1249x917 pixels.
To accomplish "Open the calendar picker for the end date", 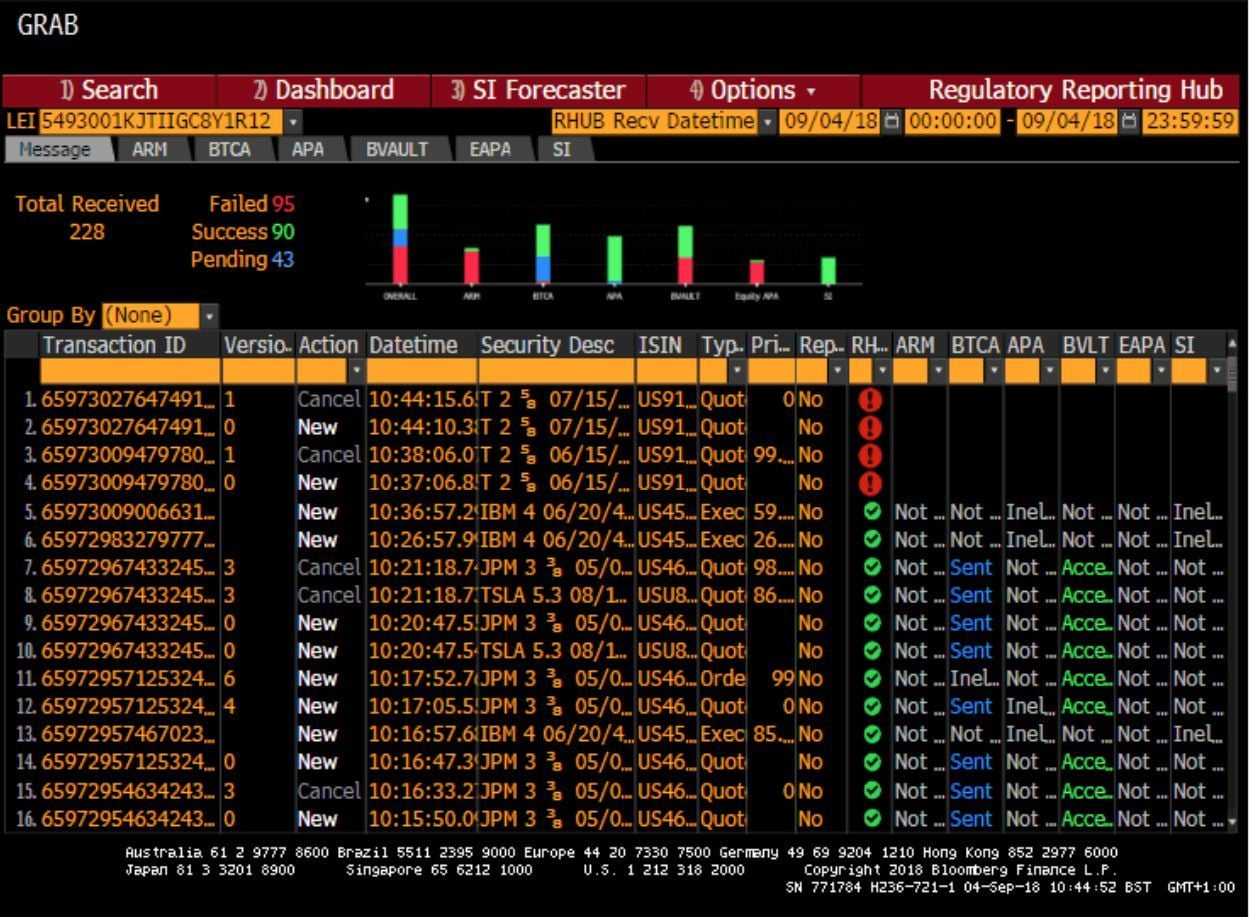I will click(1130, 122).
